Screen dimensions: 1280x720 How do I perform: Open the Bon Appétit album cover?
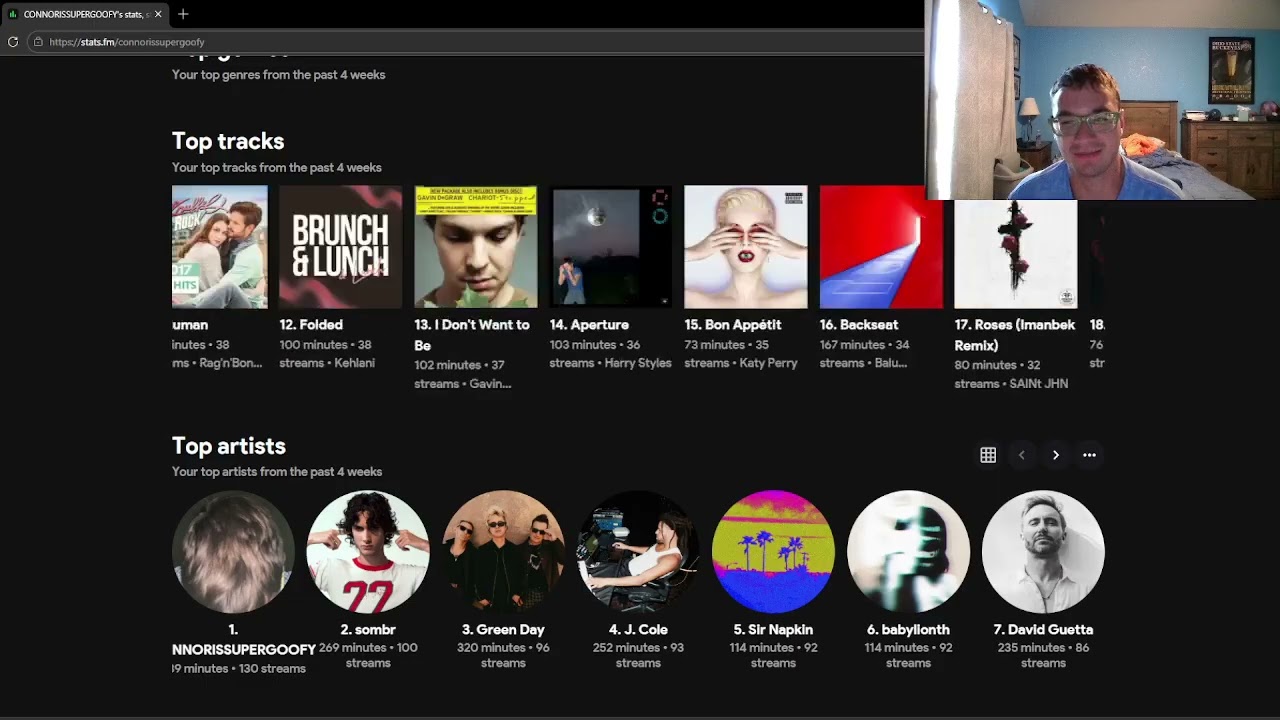[x=745, y=247]
